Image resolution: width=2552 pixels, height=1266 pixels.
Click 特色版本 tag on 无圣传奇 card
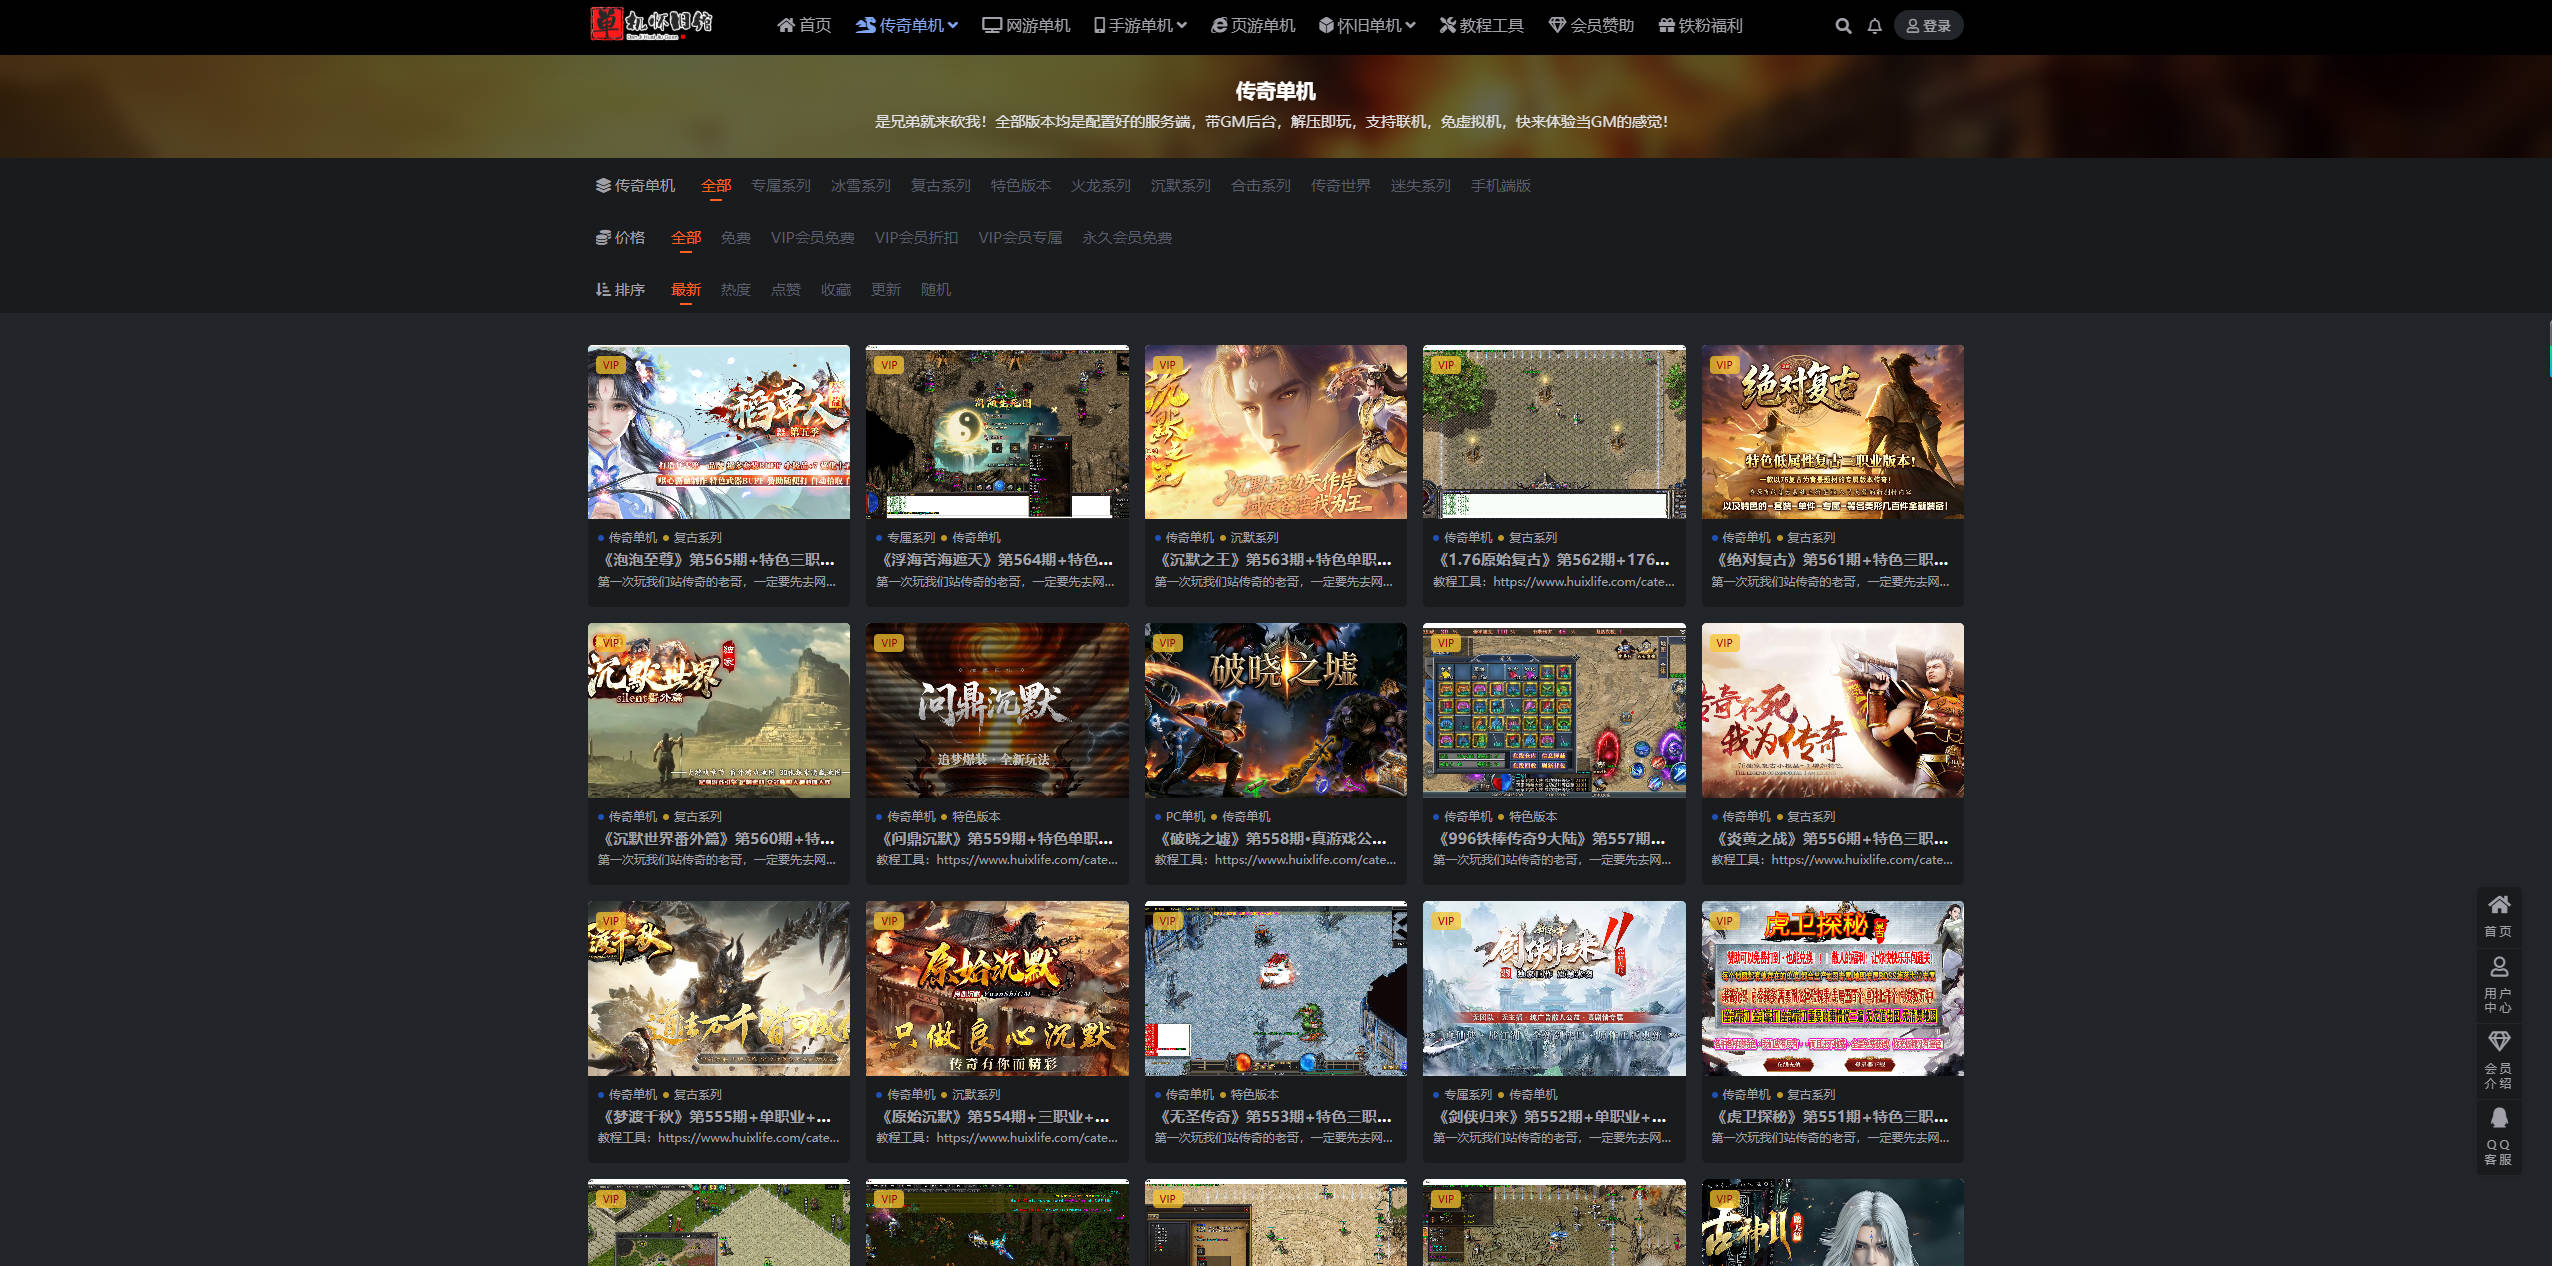[1254, 1095]
